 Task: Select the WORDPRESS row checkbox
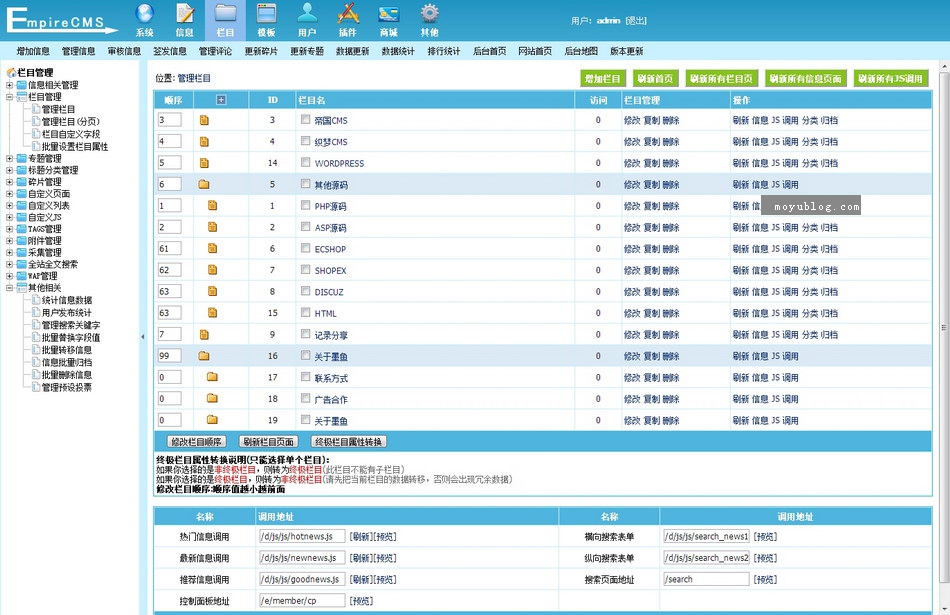point(305,162)
